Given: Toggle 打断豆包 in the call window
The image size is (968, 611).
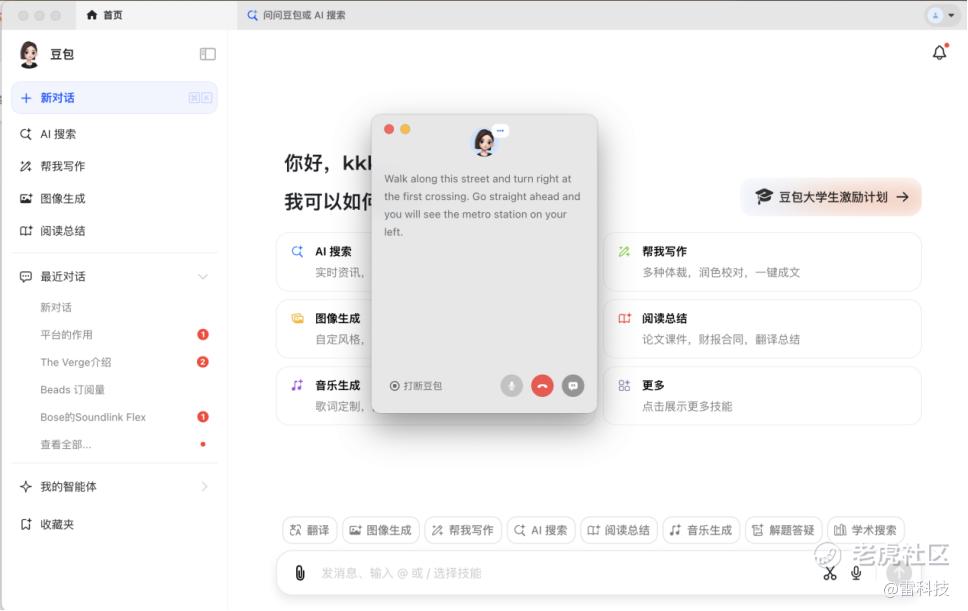Looking at the screenshot, I should pyautogui.click(x=415, y=386).
